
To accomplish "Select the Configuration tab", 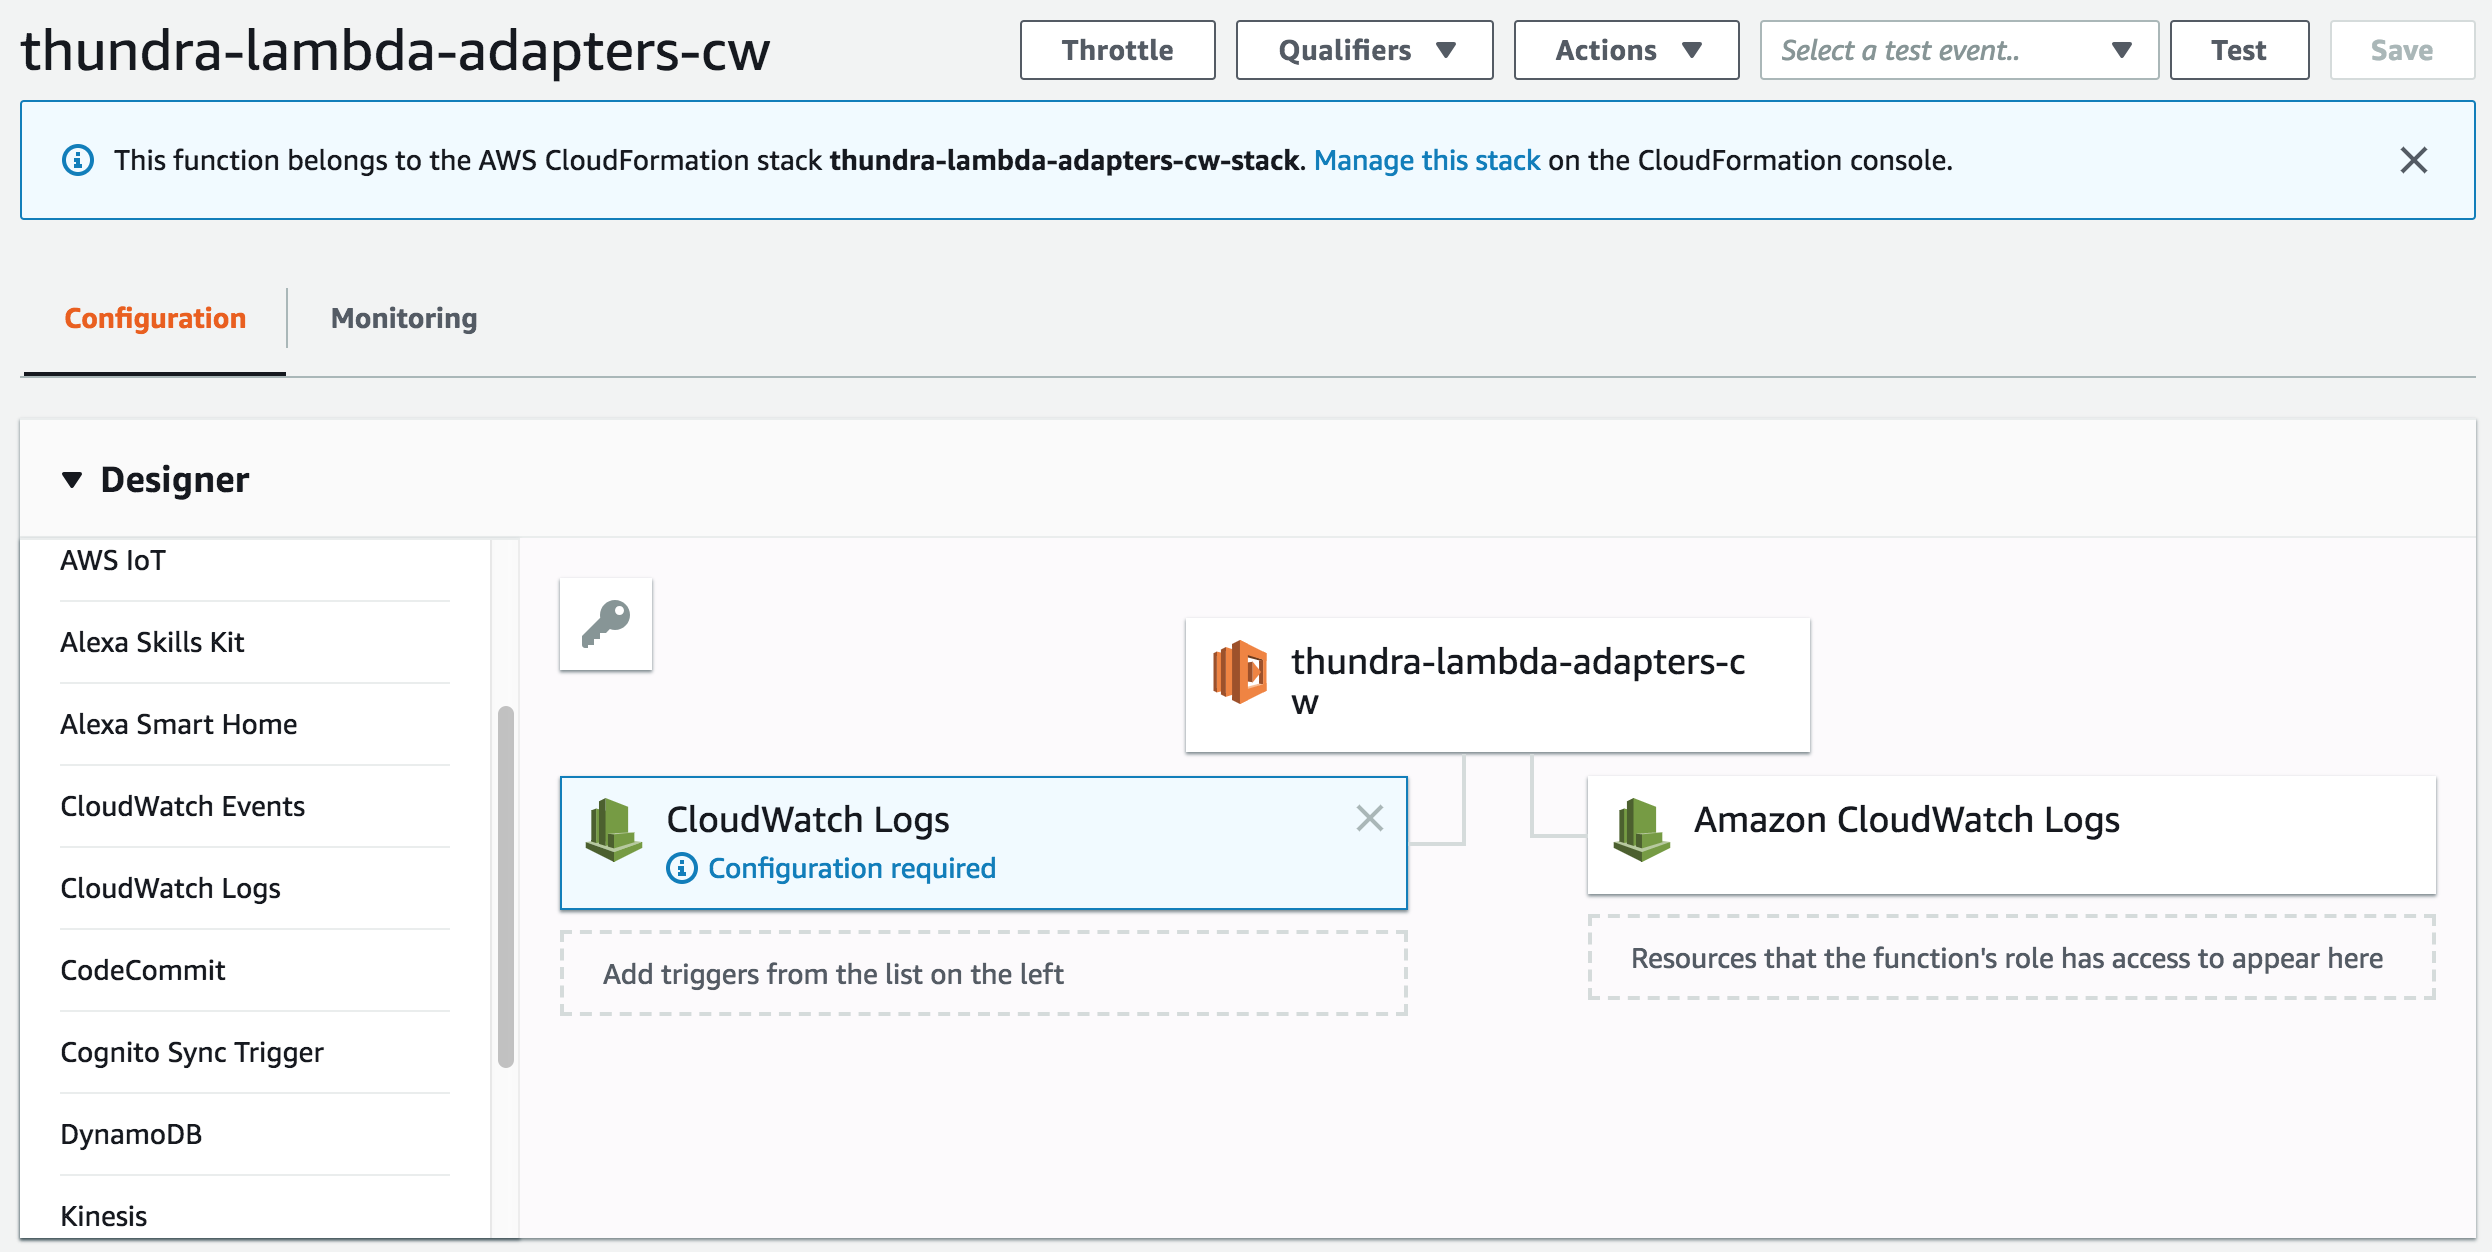I will click(x=155, y=318).
